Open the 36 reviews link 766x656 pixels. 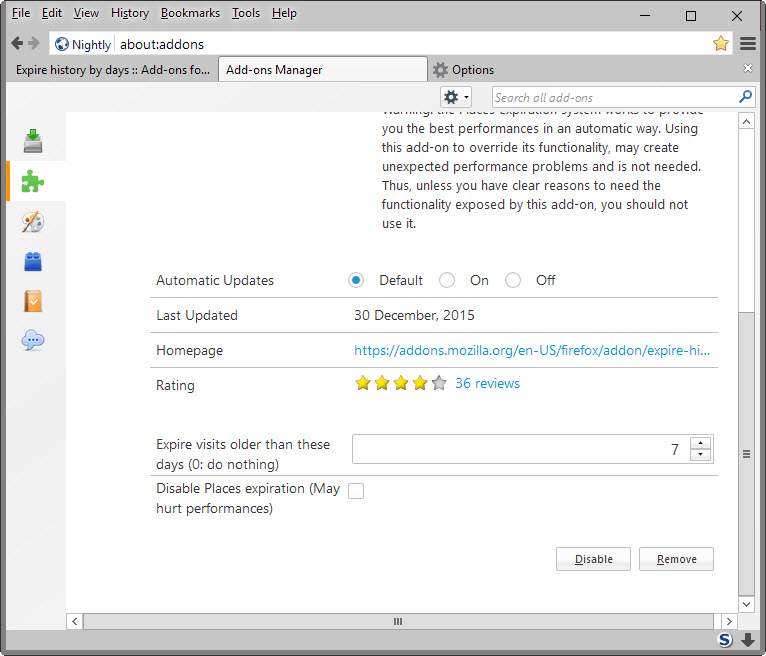[x=487, y=383]
